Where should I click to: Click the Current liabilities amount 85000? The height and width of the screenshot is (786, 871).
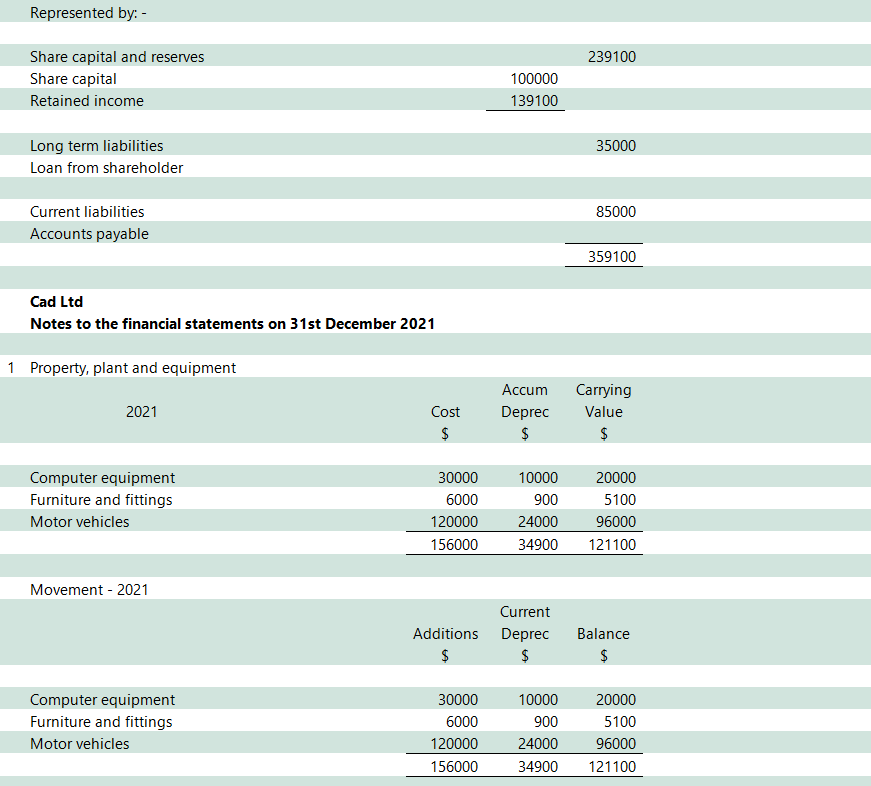click(x=615, y=212)
